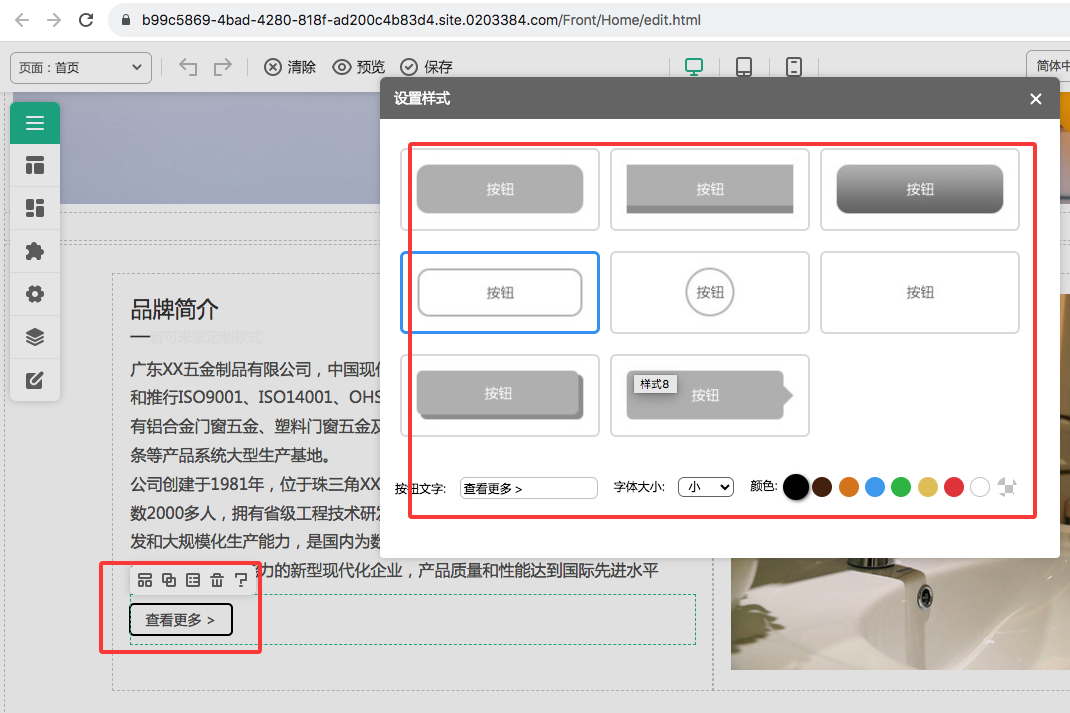Click the 清除 clear button
Viewport: 1070px width, 713px height.
pyautogui.click(x=290, y=67)
